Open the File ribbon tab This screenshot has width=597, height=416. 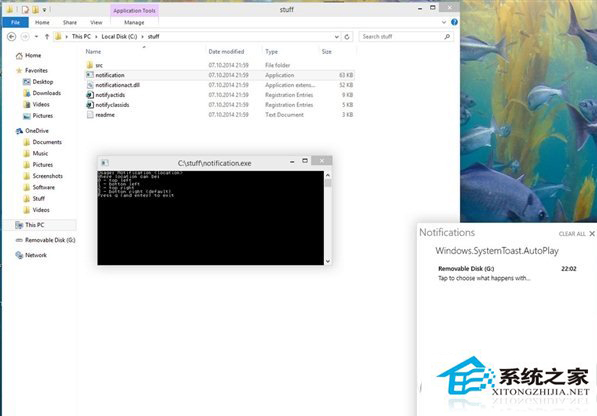[x=15, y=22]
